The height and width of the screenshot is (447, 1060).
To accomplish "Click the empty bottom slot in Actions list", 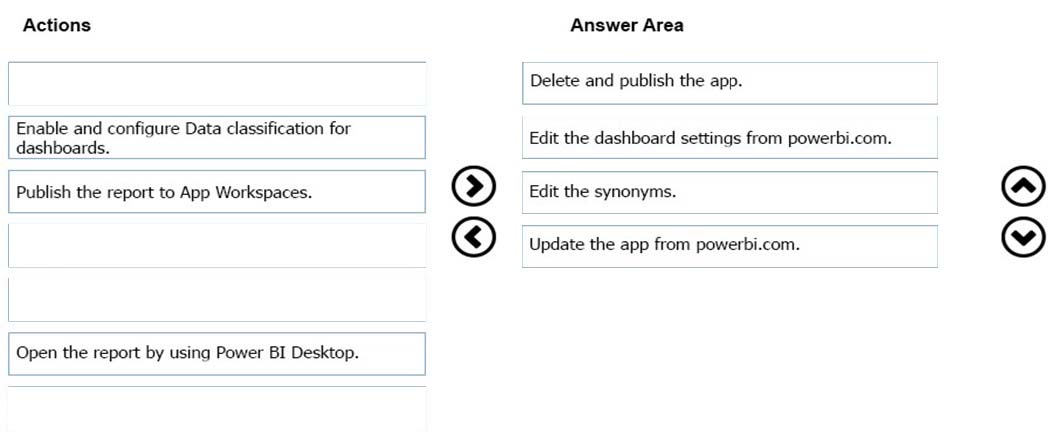I will click(217, 408).
